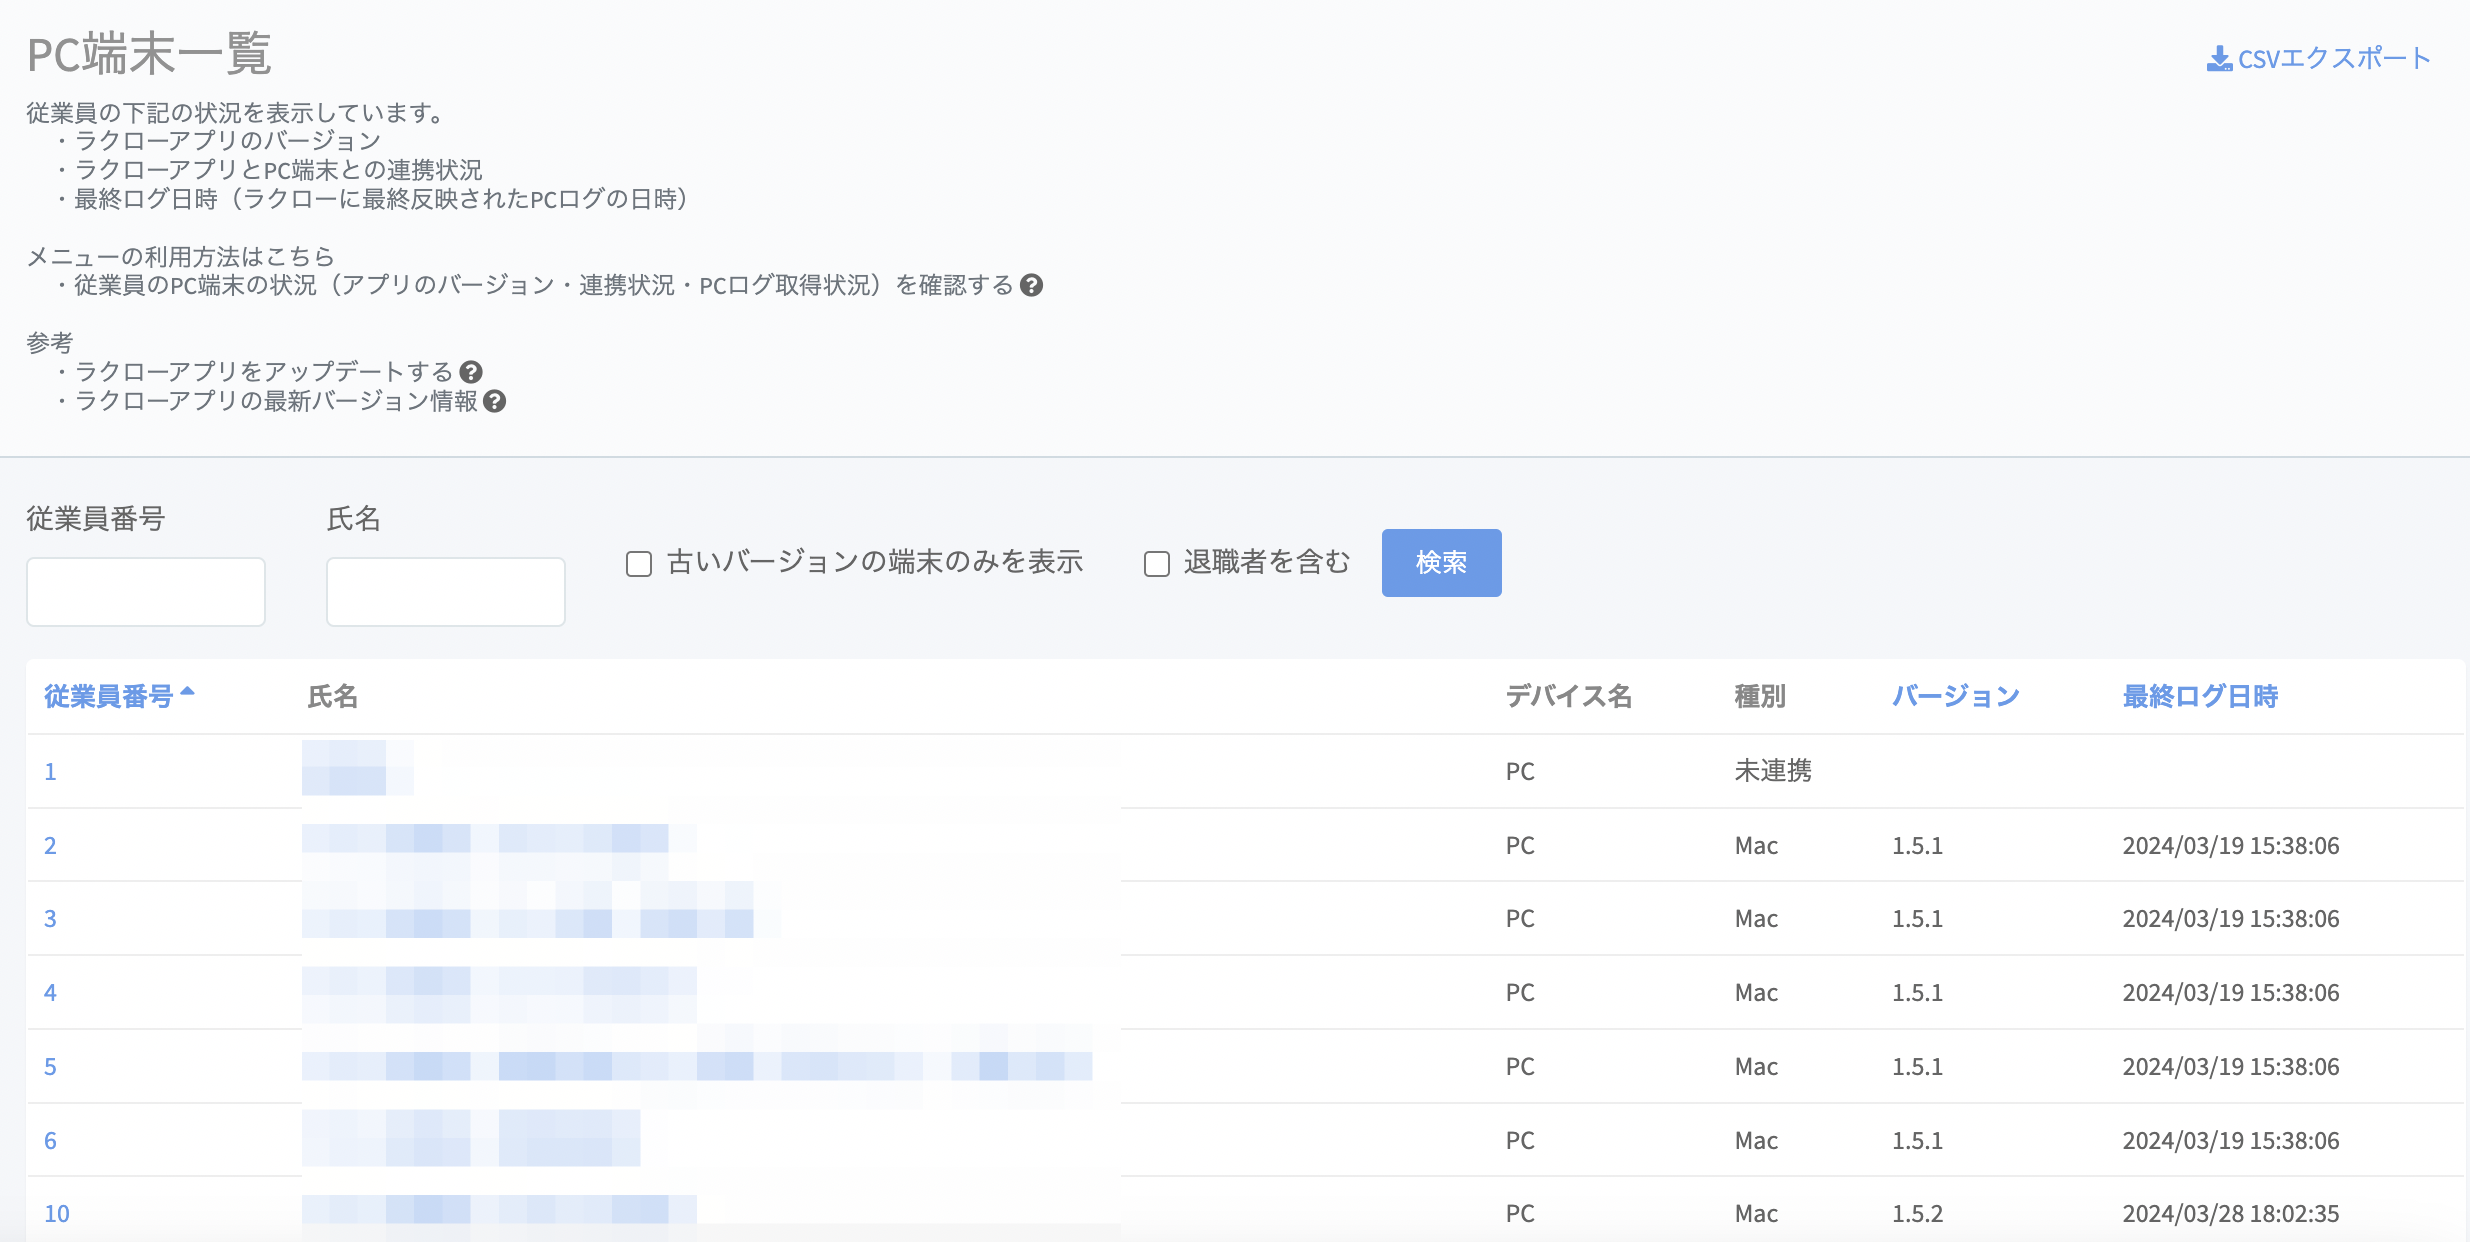Click sort arrow on 従業員番号 column

187,692
